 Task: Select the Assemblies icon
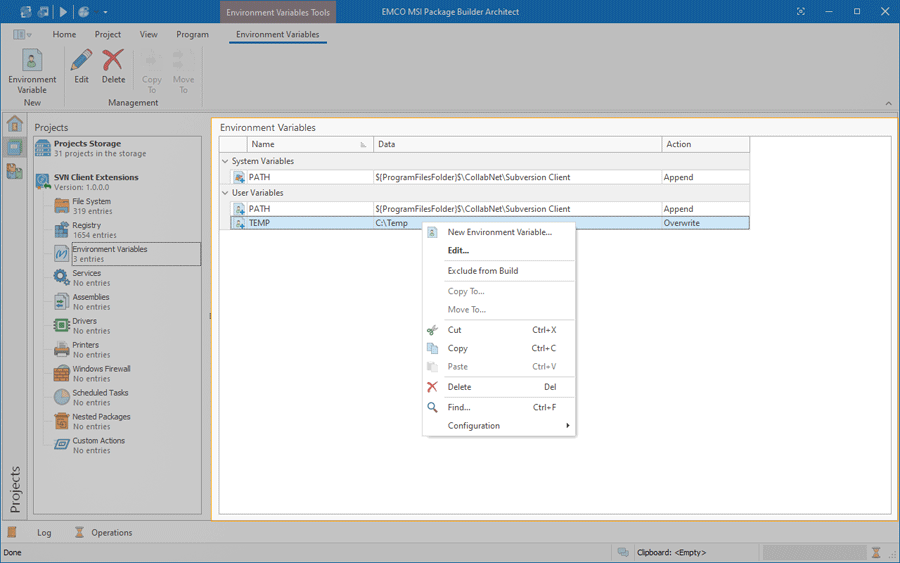coord(61,301)
